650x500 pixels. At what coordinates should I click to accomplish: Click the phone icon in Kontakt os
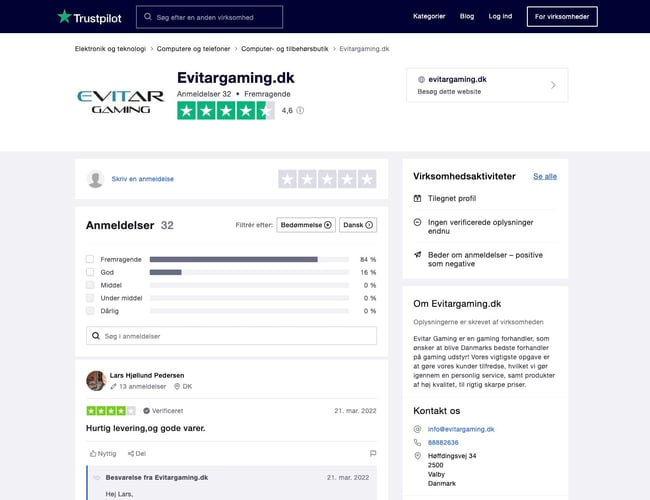coord(417,442)
